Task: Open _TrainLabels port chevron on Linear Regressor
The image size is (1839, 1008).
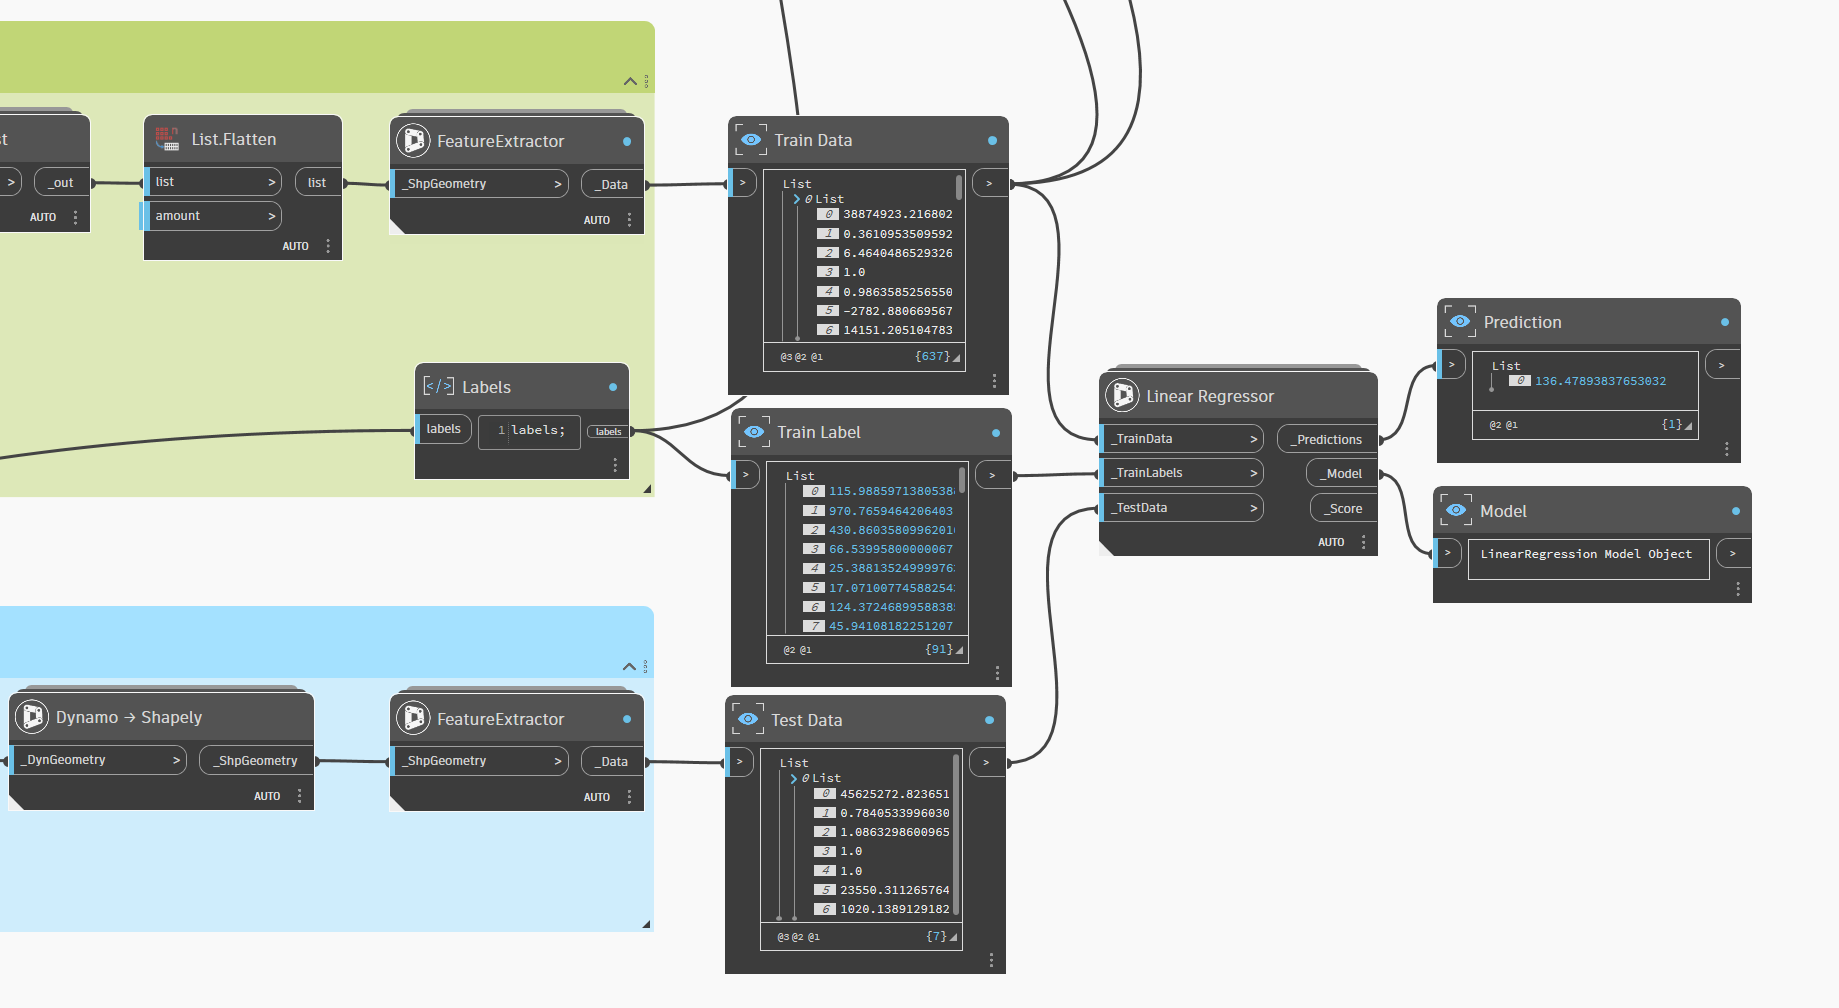Action: point(1253,473)
